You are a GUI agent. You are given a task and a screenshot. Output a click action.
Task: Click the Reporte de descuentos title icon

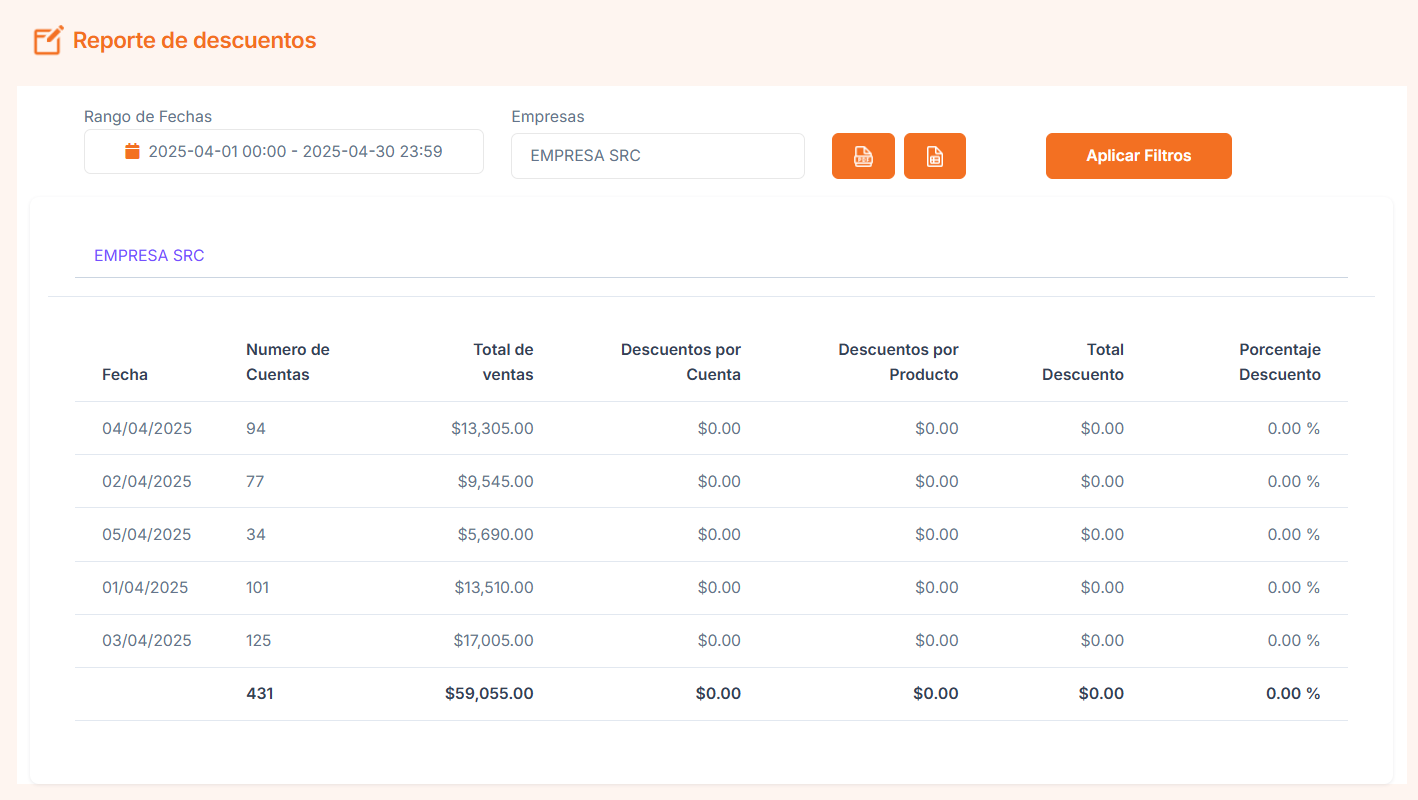(48, 41)
